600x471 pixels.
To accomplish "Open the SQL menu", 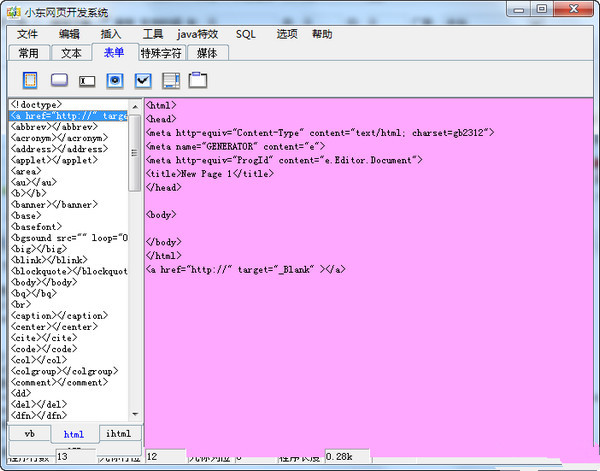I will [246, 34].
